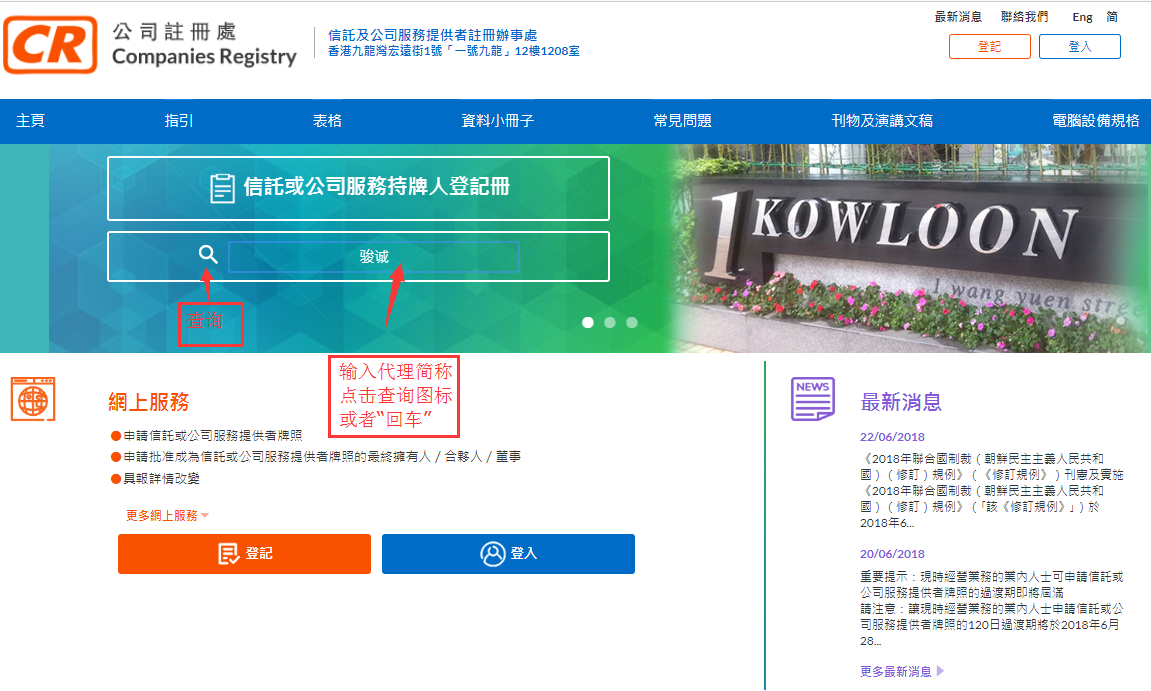Click the CR Companies Registry logo
1151x691 pixels.
point(50,45)
